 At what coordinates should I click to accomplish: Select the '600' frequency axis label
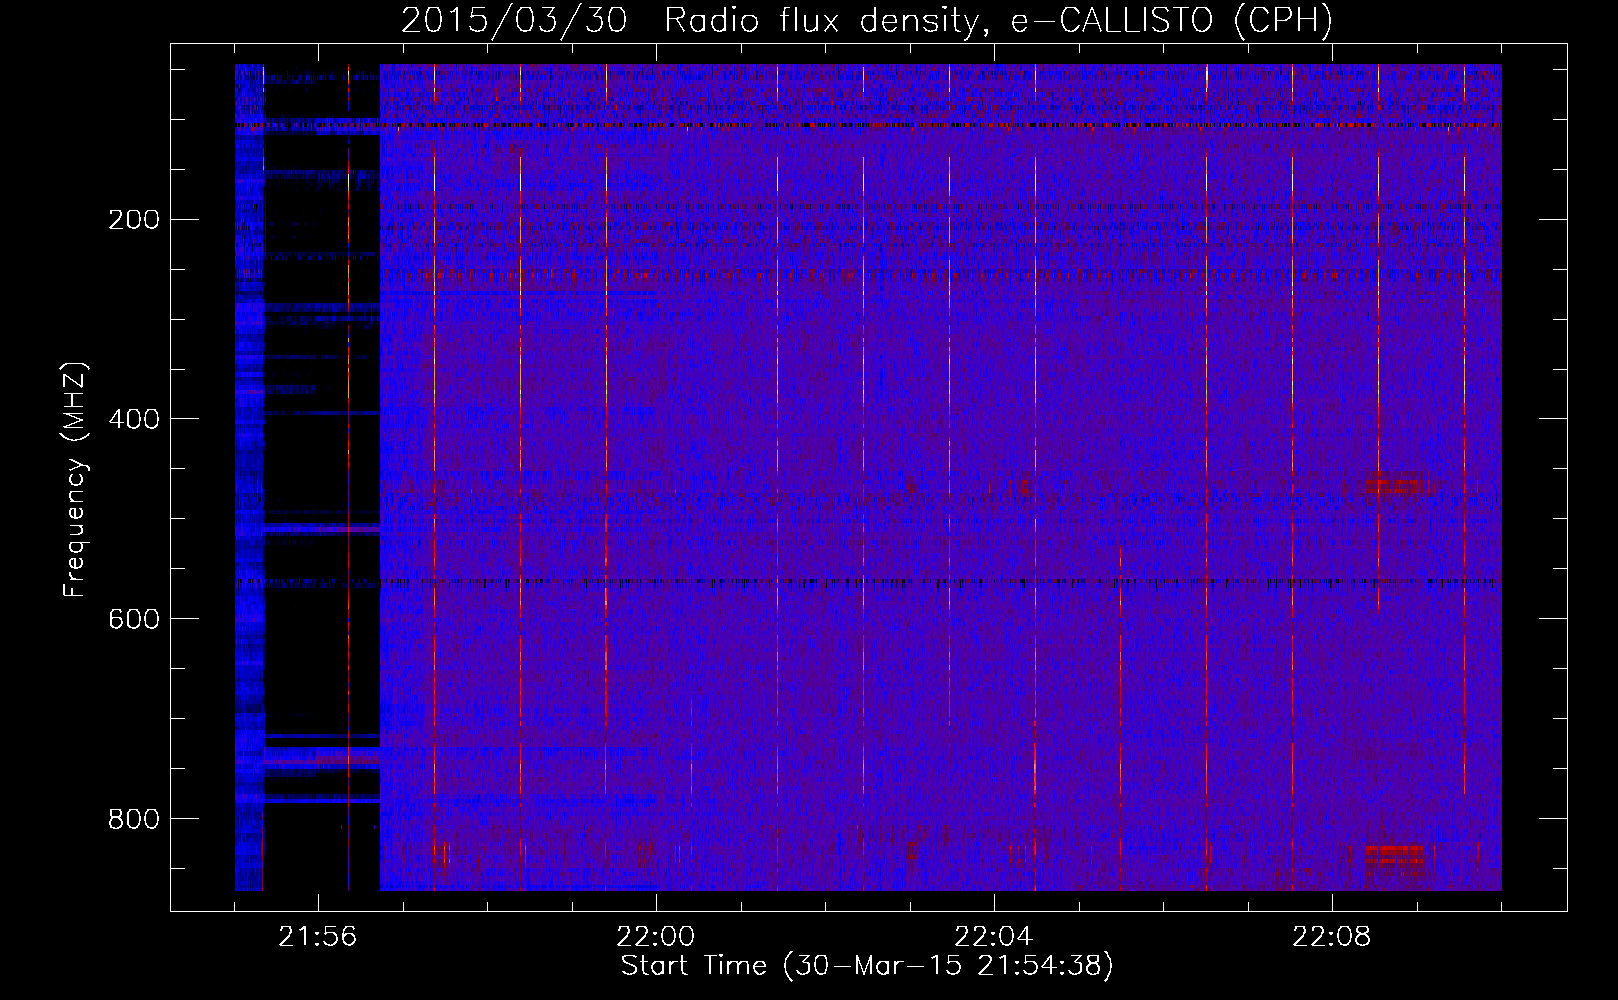click(x=133, y=620)
